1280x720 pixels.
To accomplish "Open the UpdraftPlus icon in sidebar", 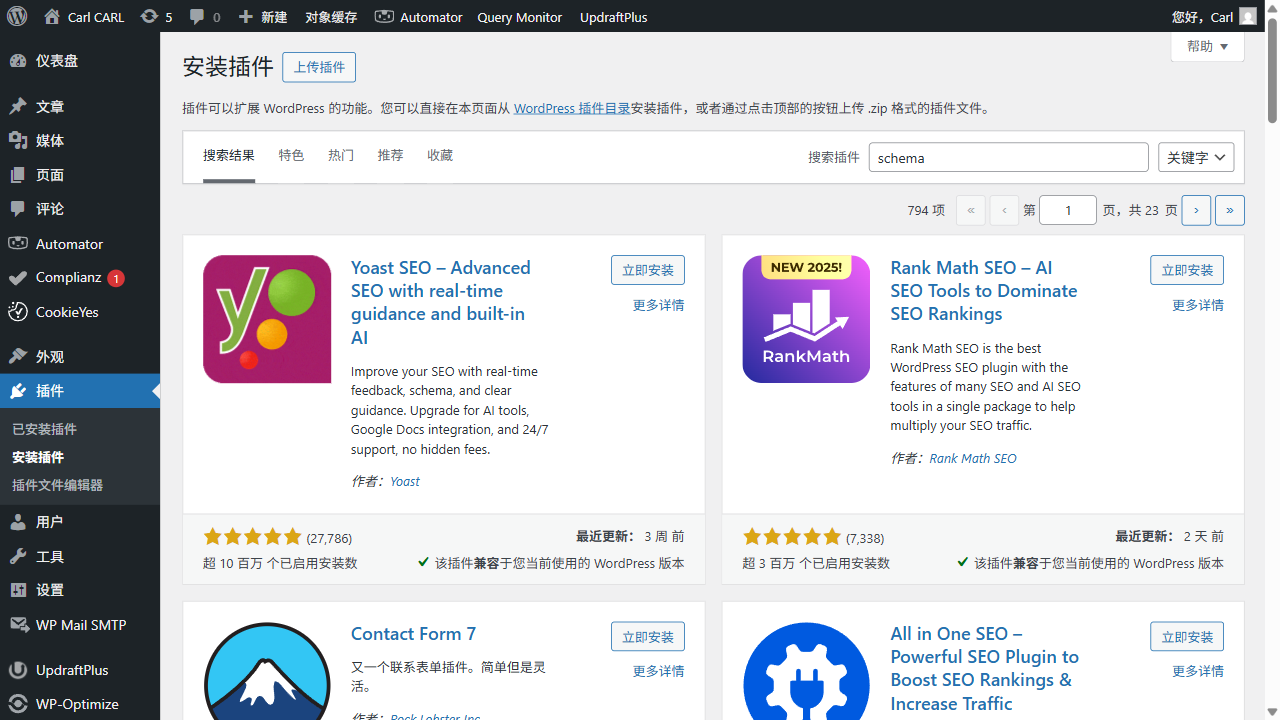I will click(17, 669).
